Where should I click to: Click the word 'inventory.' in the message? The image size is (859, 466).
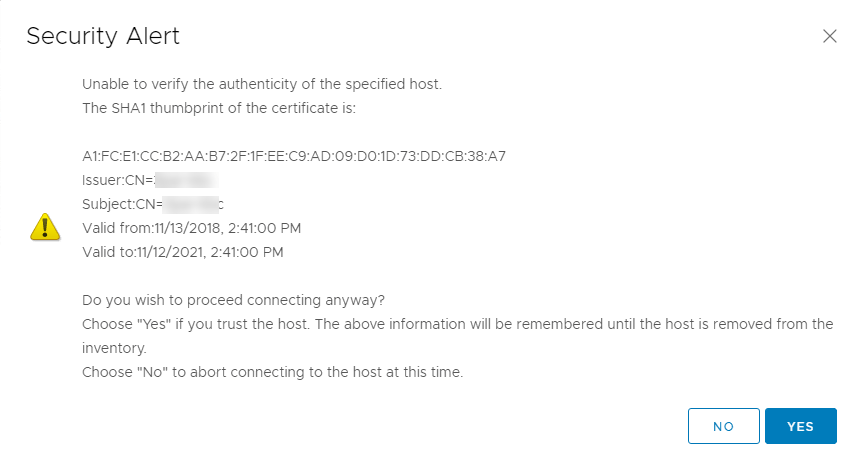pos(114,348)
